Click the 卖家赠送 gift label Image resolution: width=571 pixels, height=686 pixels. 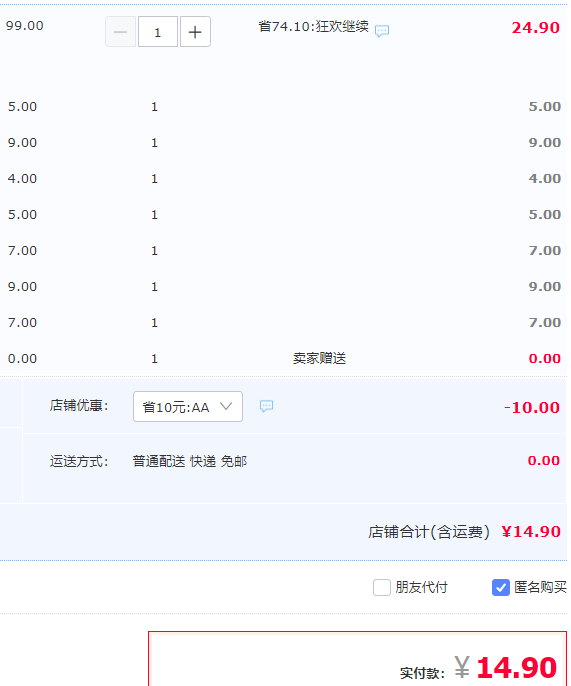pos(319,358)
